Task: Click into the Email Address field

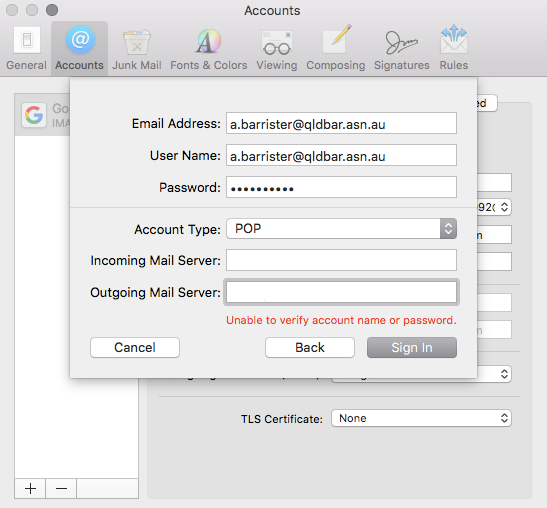Action: coord(341,124)
